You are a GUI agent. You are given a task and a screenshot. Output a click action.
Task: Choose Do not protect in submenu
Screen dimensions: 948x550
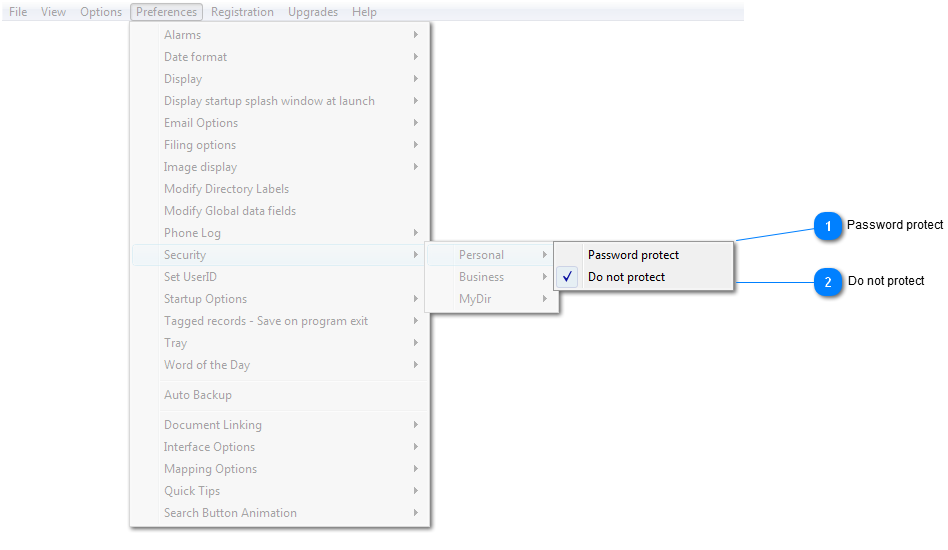(644, 277)
